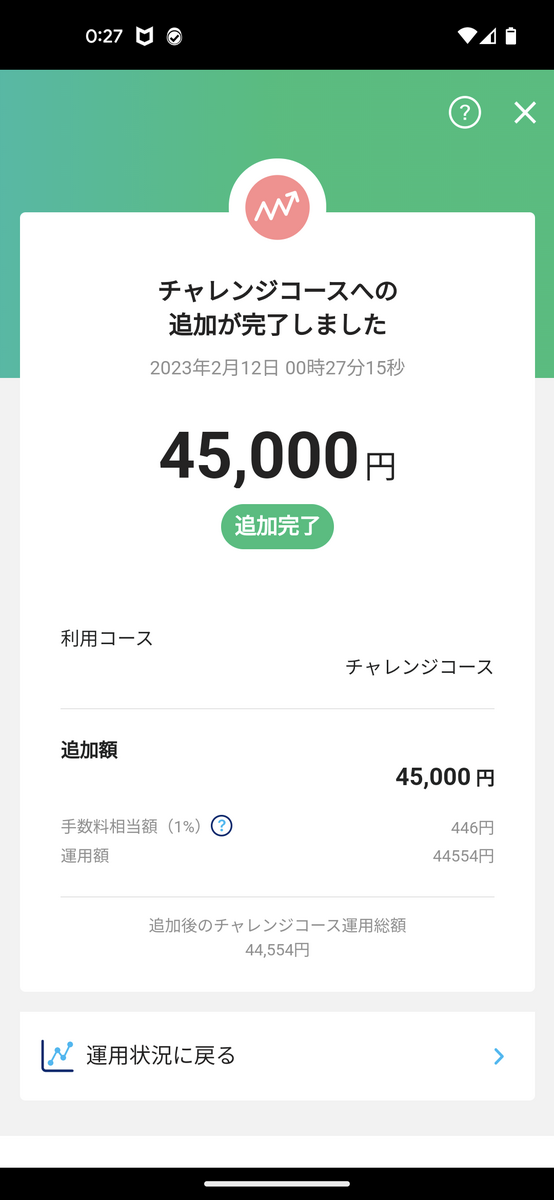Image resolution: width=554 pixels, height=1200 pixels.
Task: Open the fee info help icon beside 手数料相当額
Action: (x=222, y=826)
